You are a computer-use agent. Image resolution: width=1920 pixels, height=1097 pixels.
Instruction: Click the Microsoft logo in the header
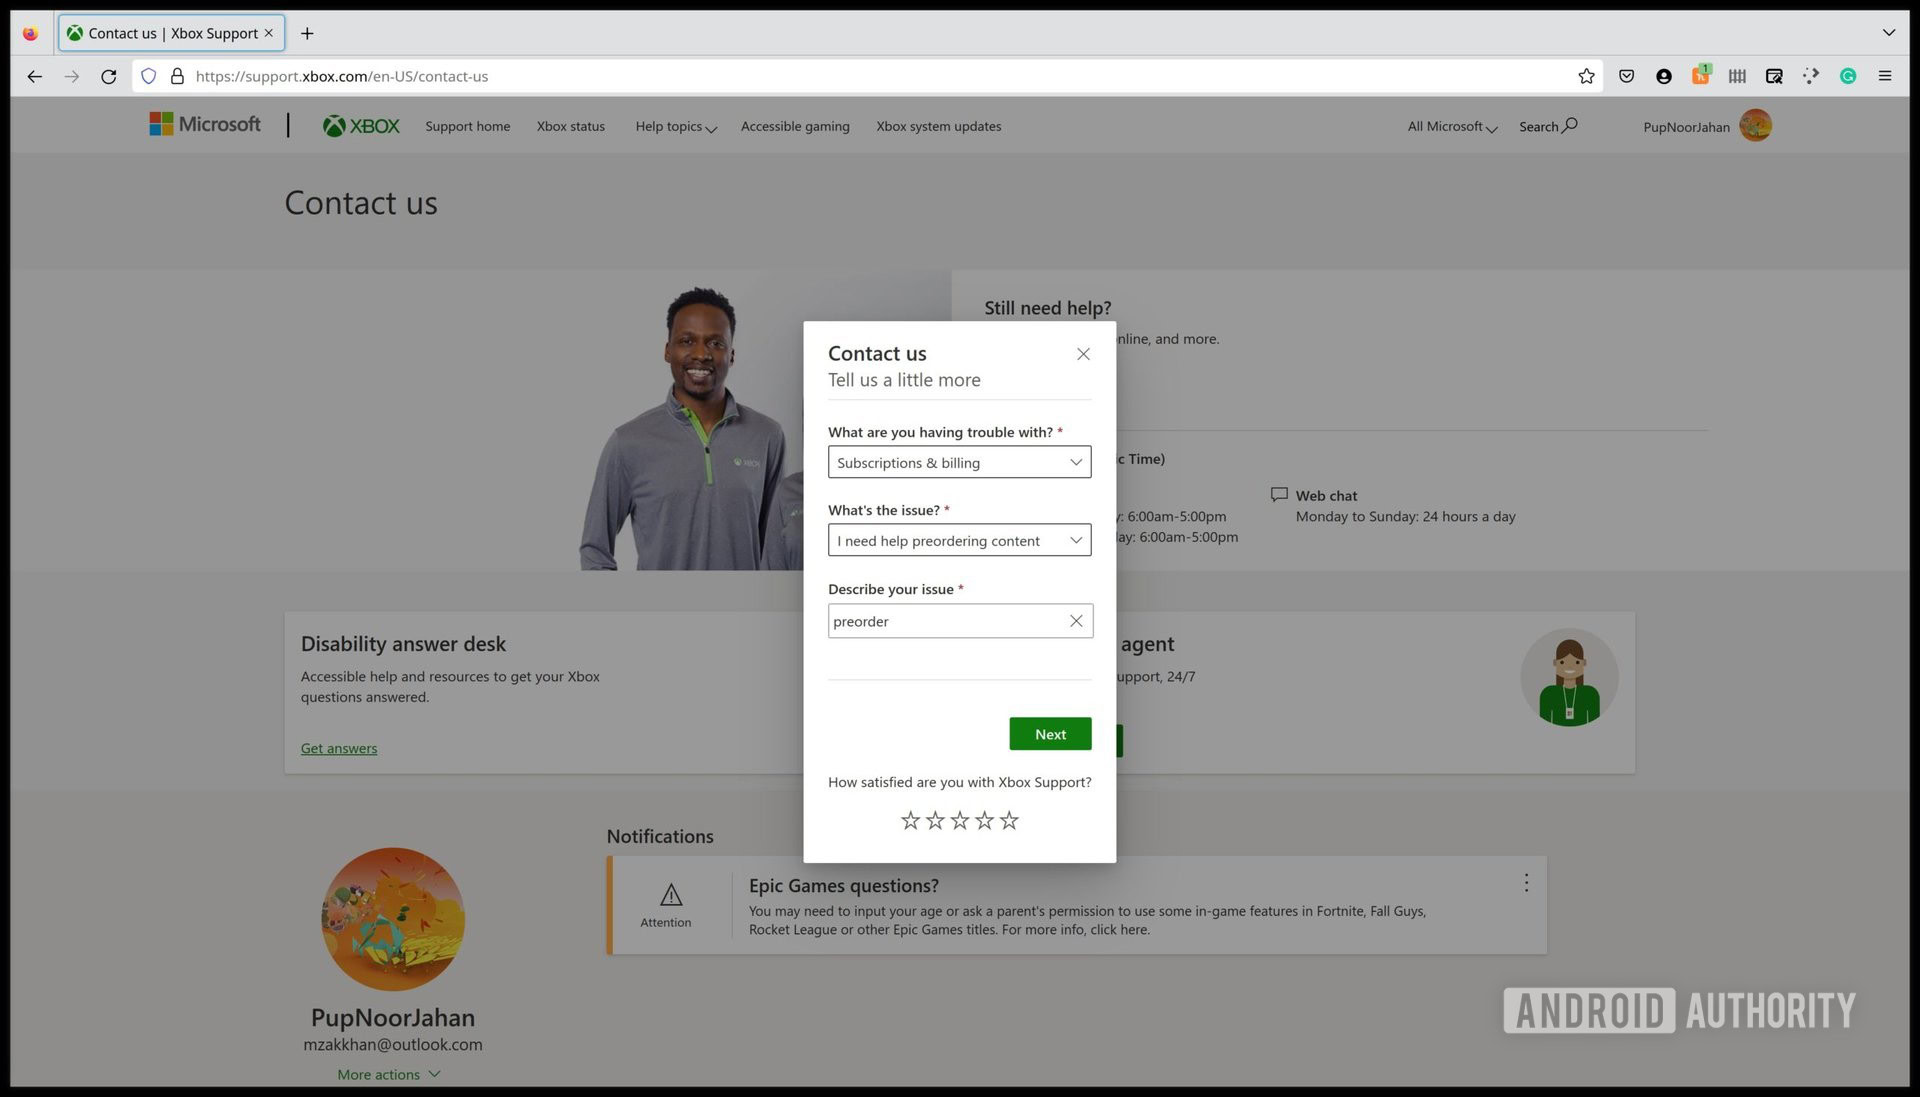pos(203,123)
